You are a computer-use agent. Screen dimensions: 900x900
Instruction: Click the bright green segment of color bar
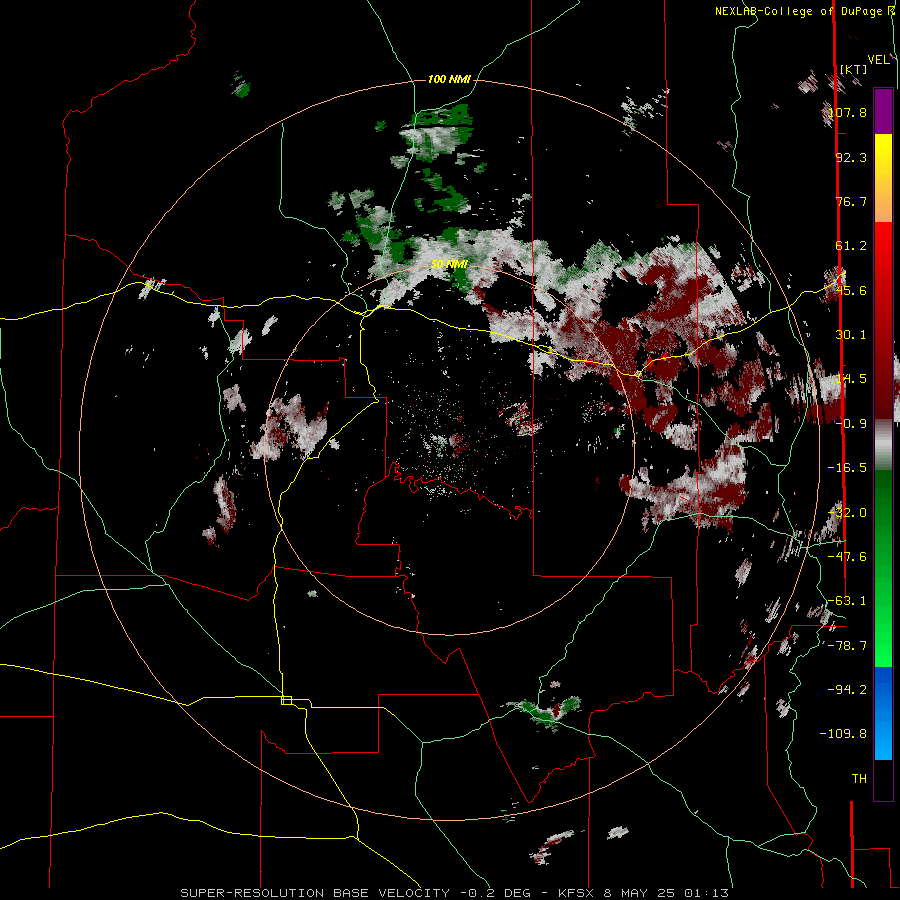point(883,631)
